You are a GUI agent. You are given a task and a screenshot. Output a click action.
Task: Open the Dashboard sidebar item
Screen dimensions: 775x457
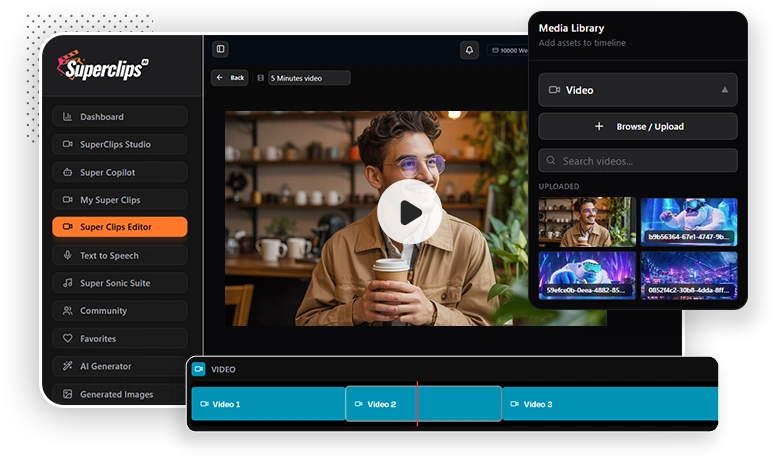tap(120, 117)
